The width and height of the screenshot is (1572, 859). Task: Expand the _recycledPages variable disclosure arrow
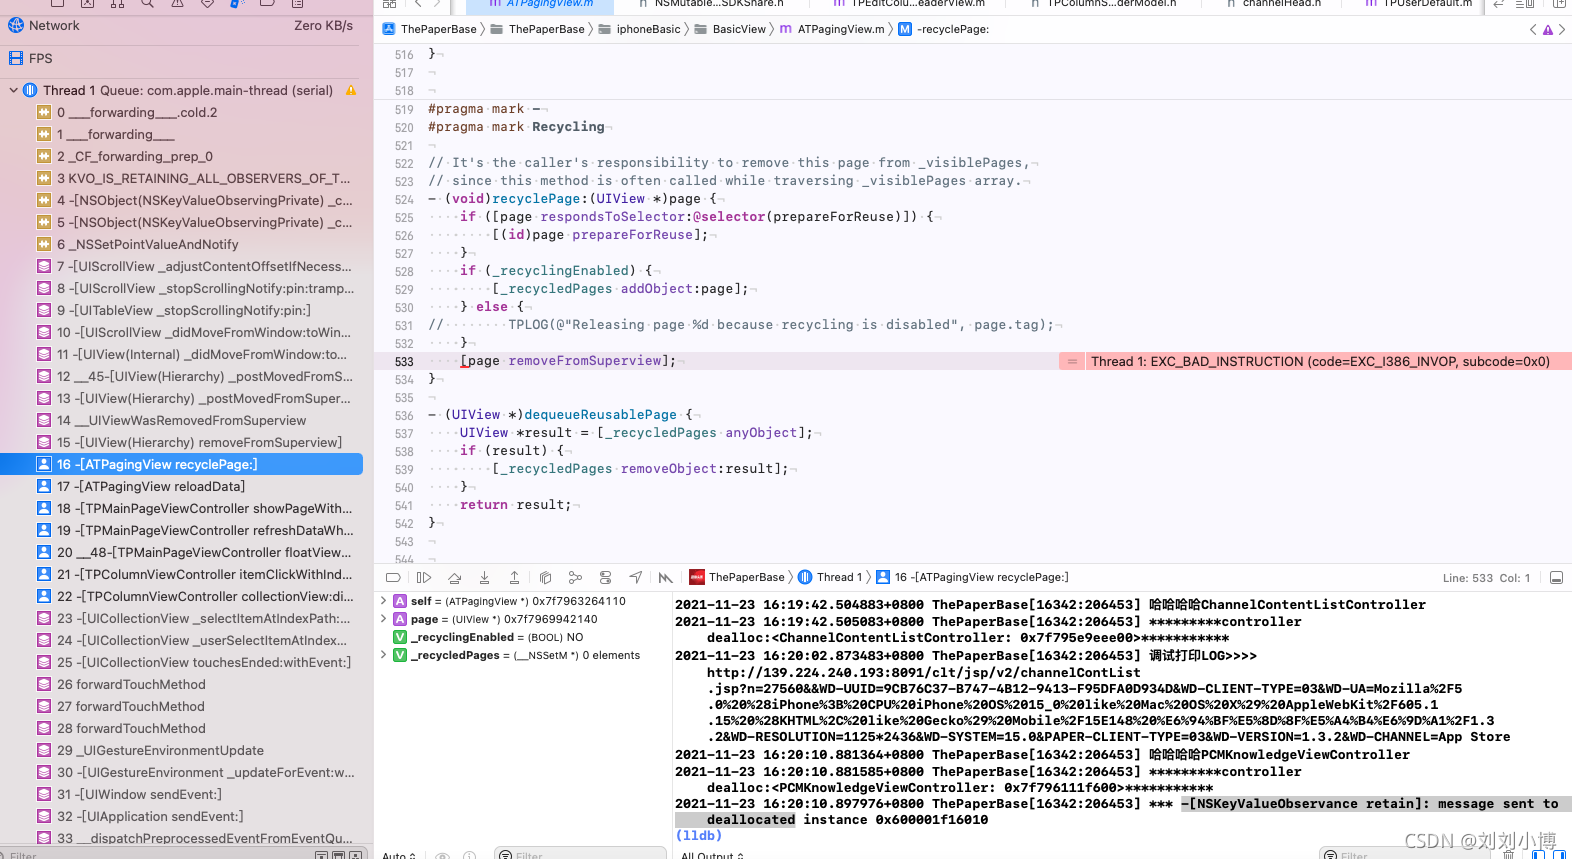pos(383,655)
